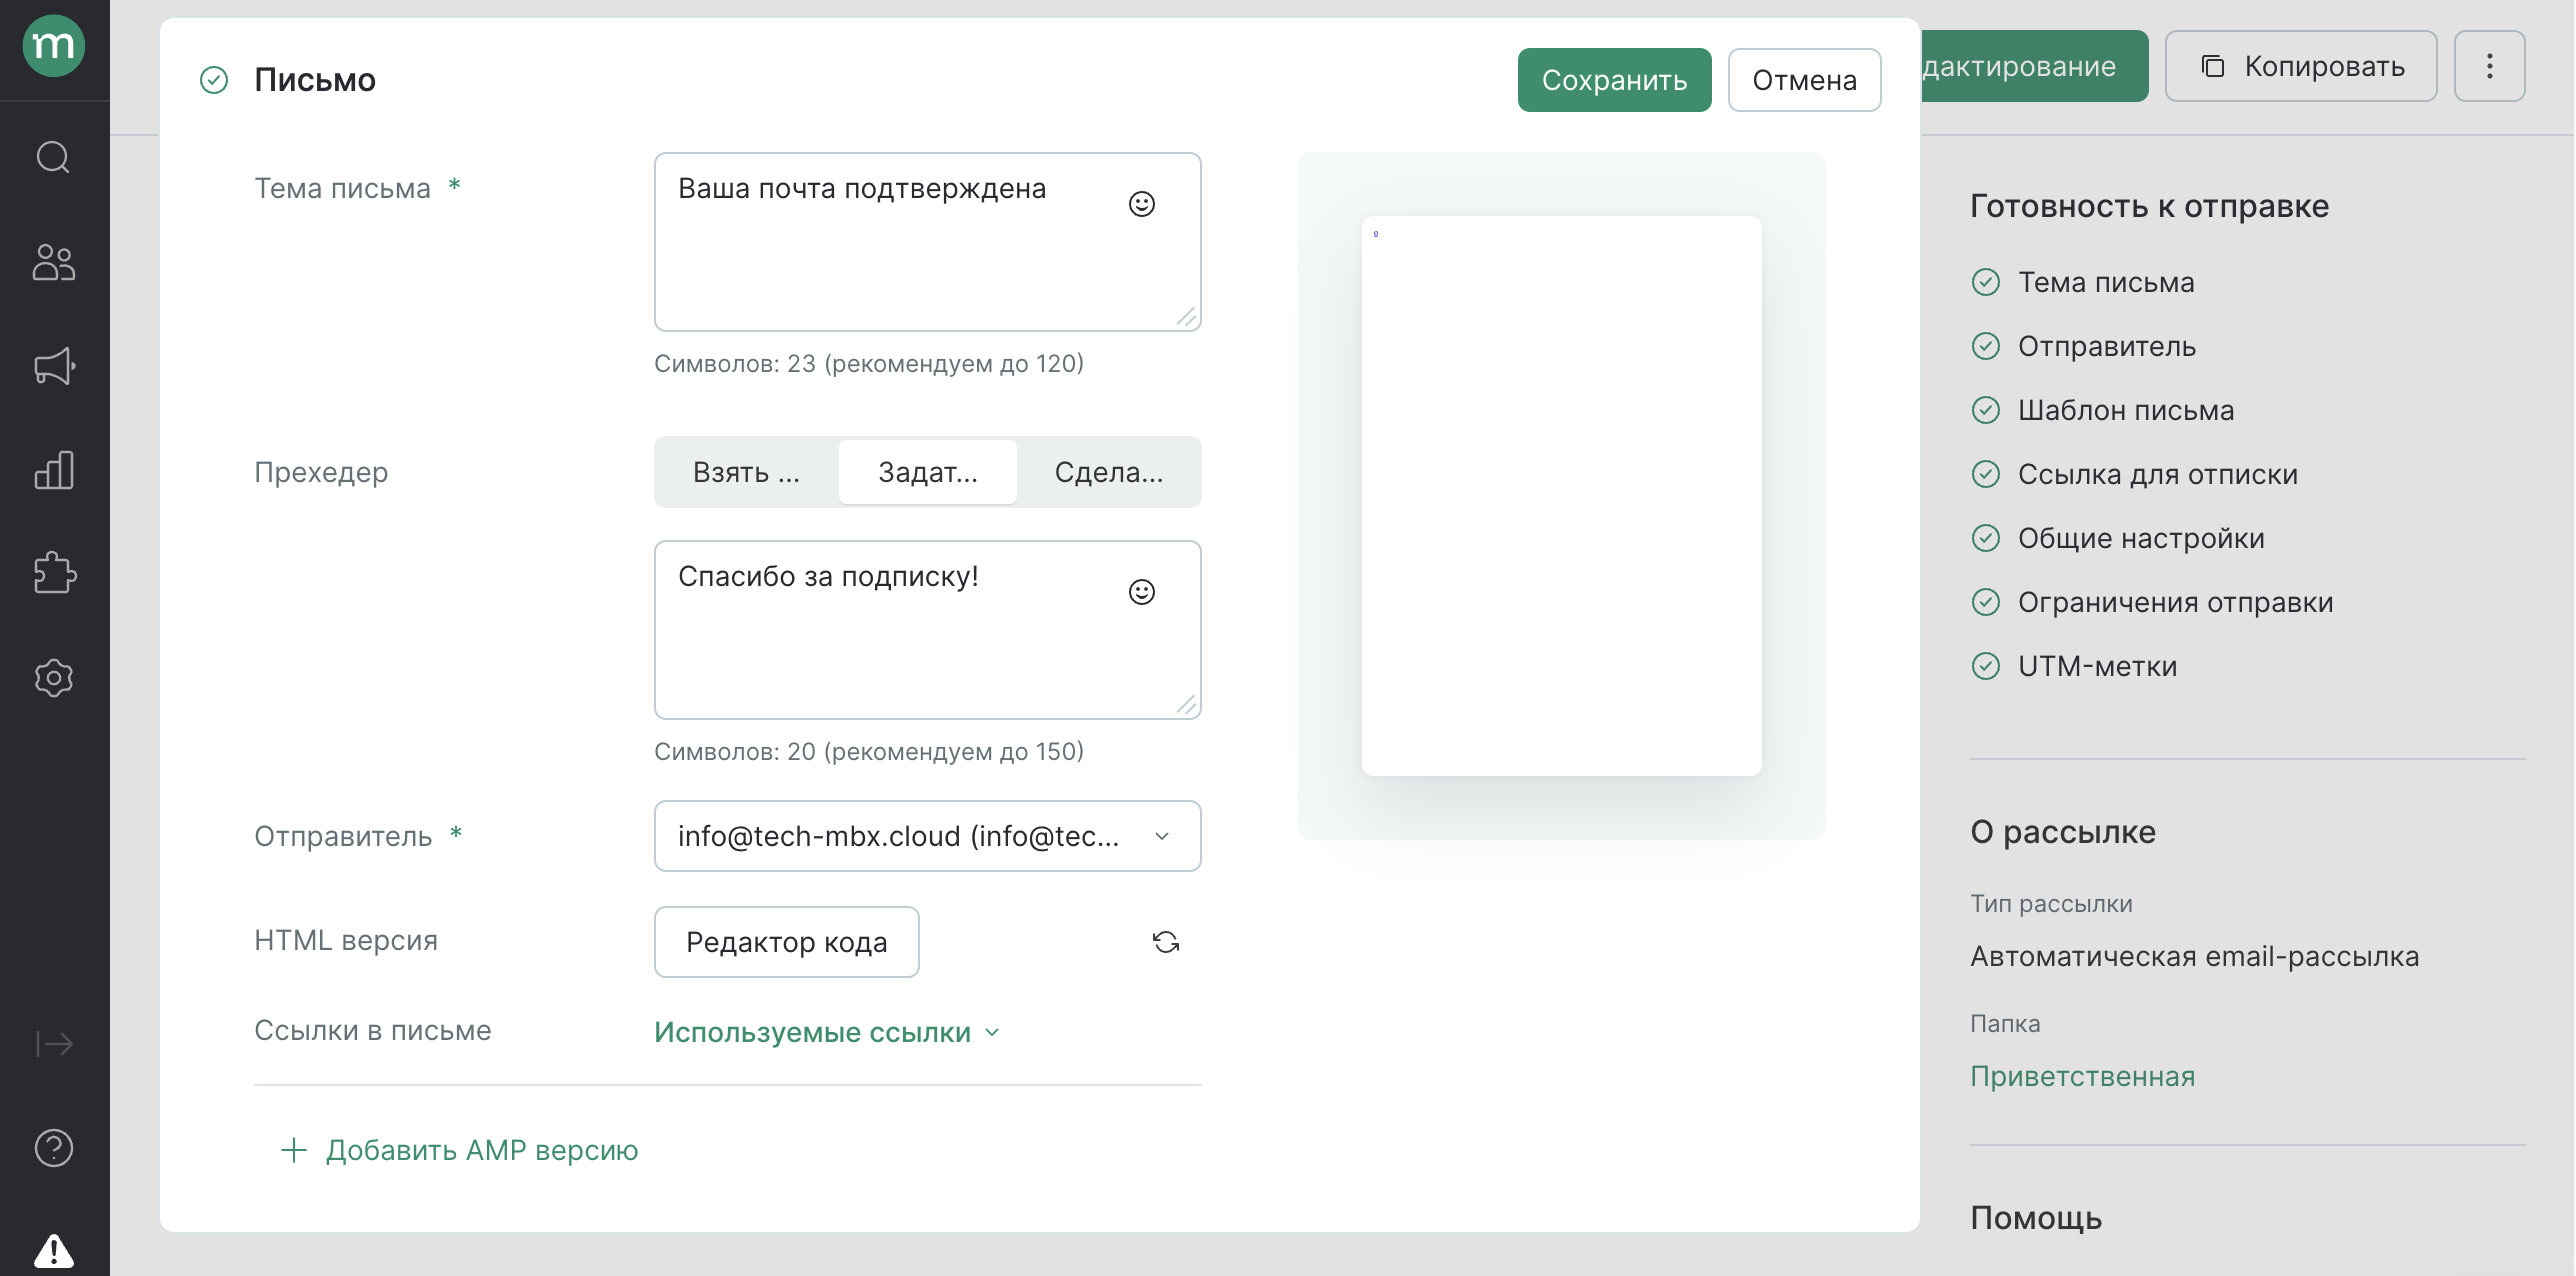Image resolution: width=2576 pixels, height=1276 pixels.
Task: Open the warning triangle icon
Action: [x=54, y=1250]
